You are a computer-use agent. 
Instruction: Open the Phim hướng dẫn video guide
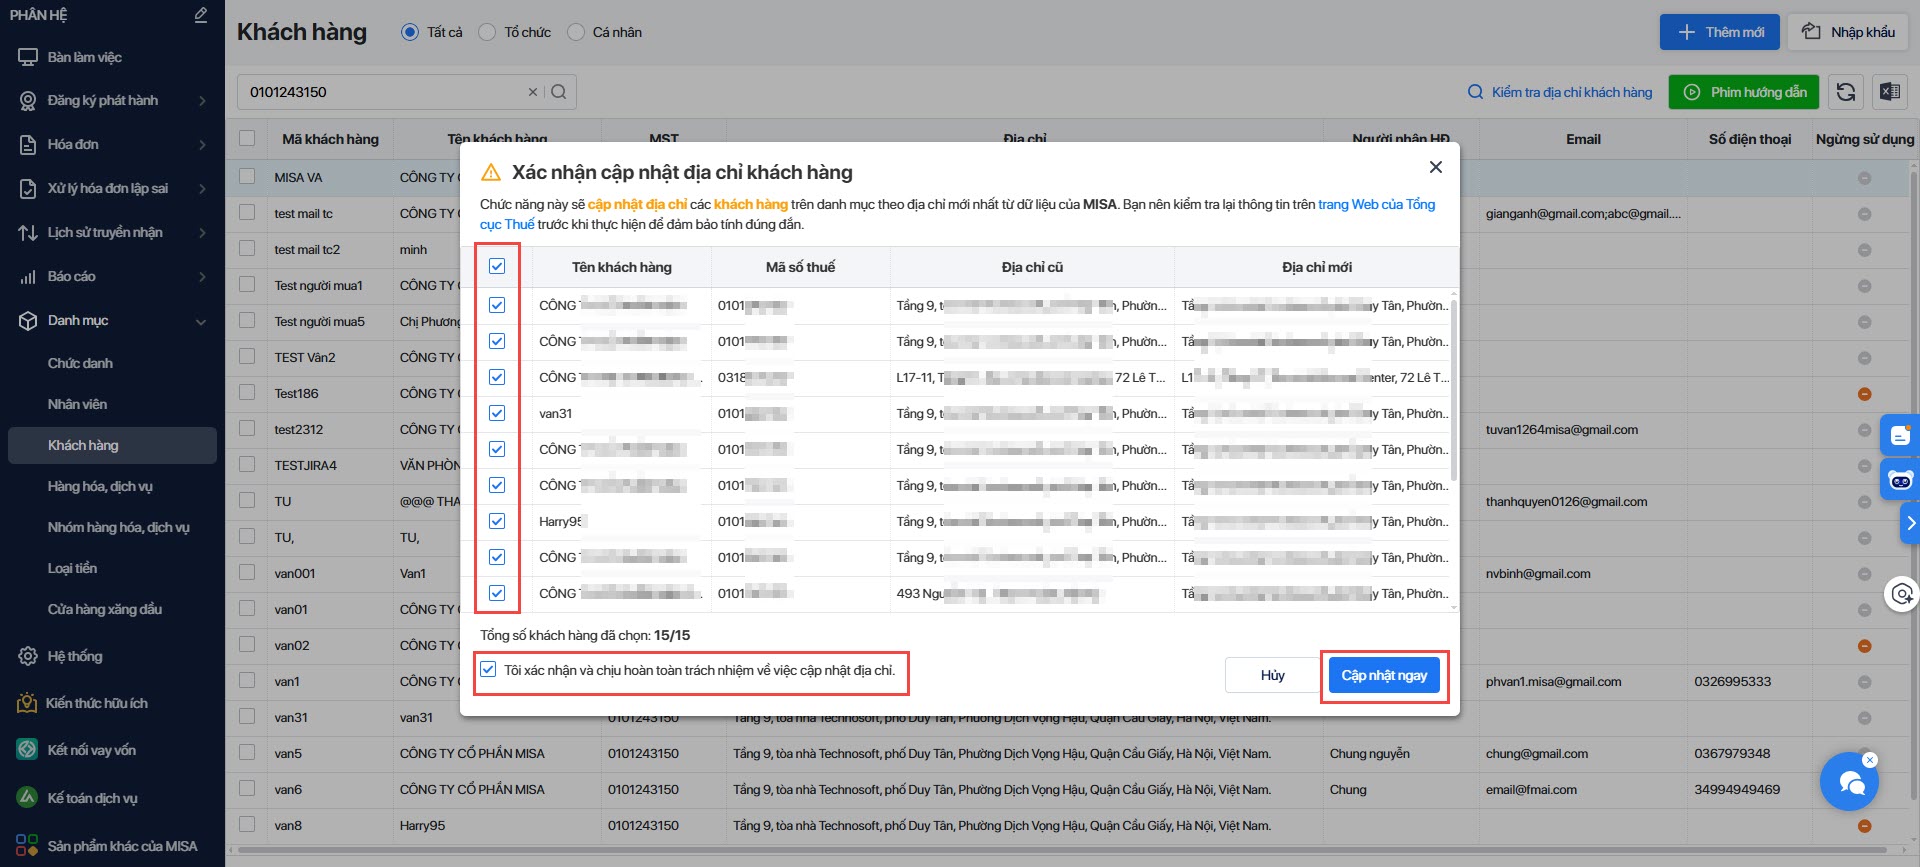[x=1743, y=92]
